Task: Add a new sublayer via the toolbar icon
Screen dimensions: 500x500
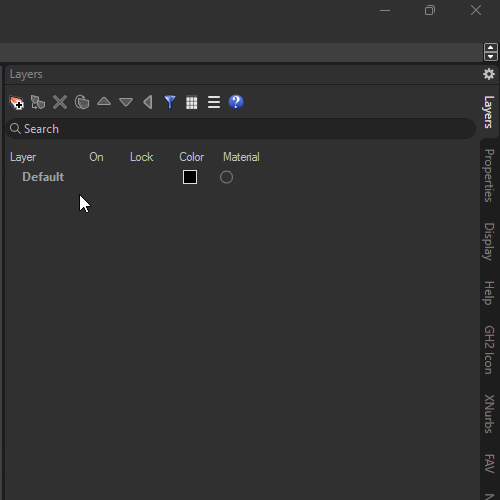Action: click(38, 102)
